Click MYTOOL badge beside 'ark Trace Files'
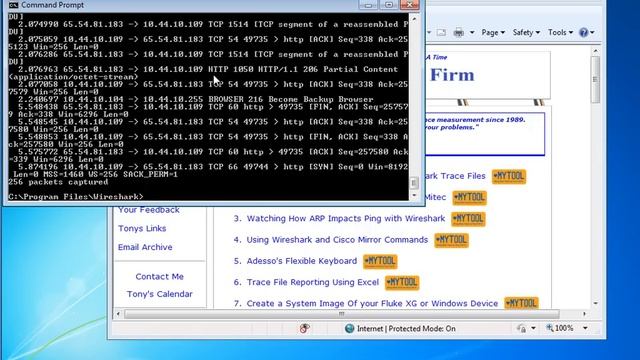This screenshot has height=360, width=640. (509, 176)
